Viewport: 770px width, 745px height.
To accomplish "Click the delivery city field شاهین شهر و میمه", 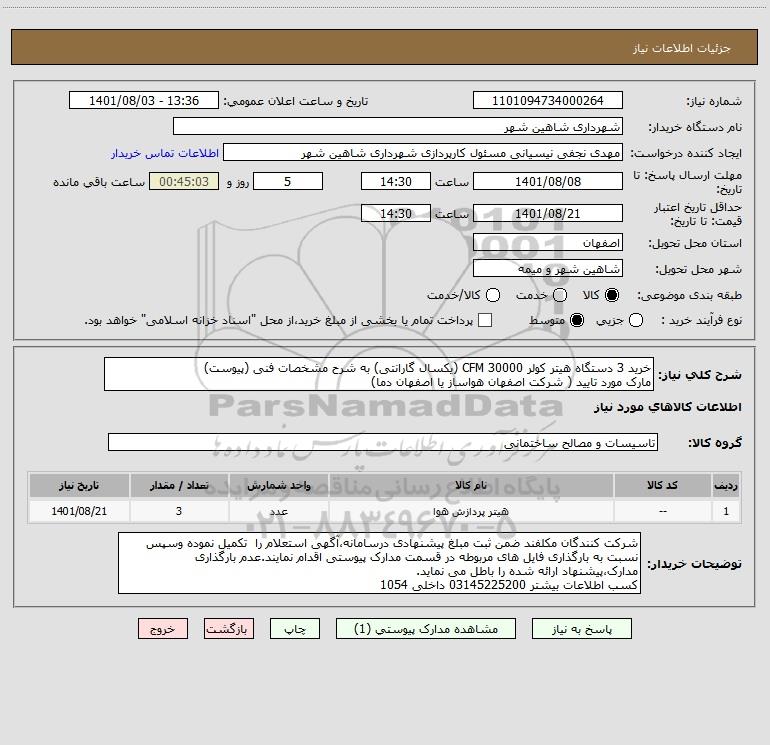I will [x=548, y=269].
